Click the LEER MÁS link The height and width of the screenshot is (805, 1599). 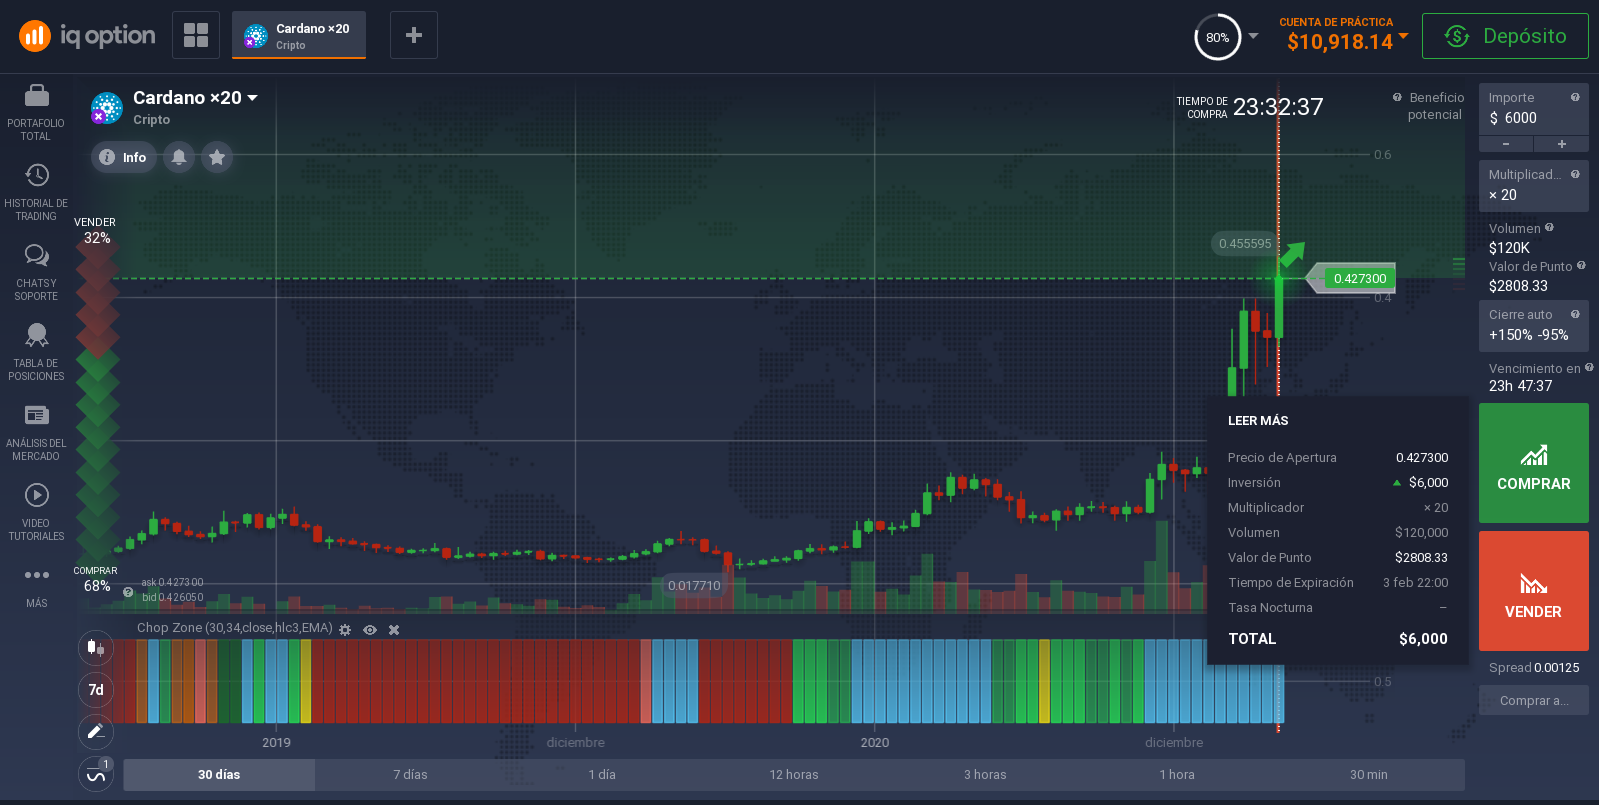[x=1258, y=421]
